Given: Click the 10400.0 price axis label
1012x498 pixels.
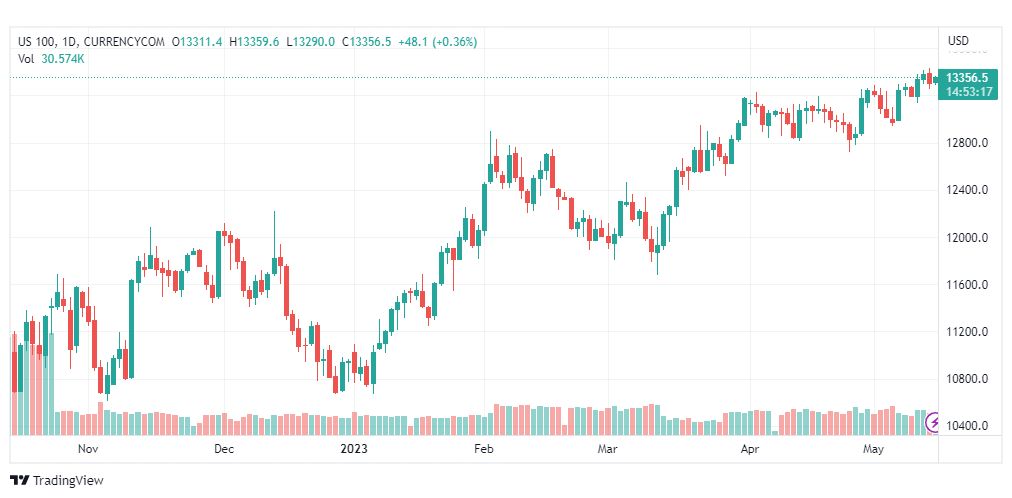Looking at the screenshot, I should pyautogui.click(x=967, y=426).
